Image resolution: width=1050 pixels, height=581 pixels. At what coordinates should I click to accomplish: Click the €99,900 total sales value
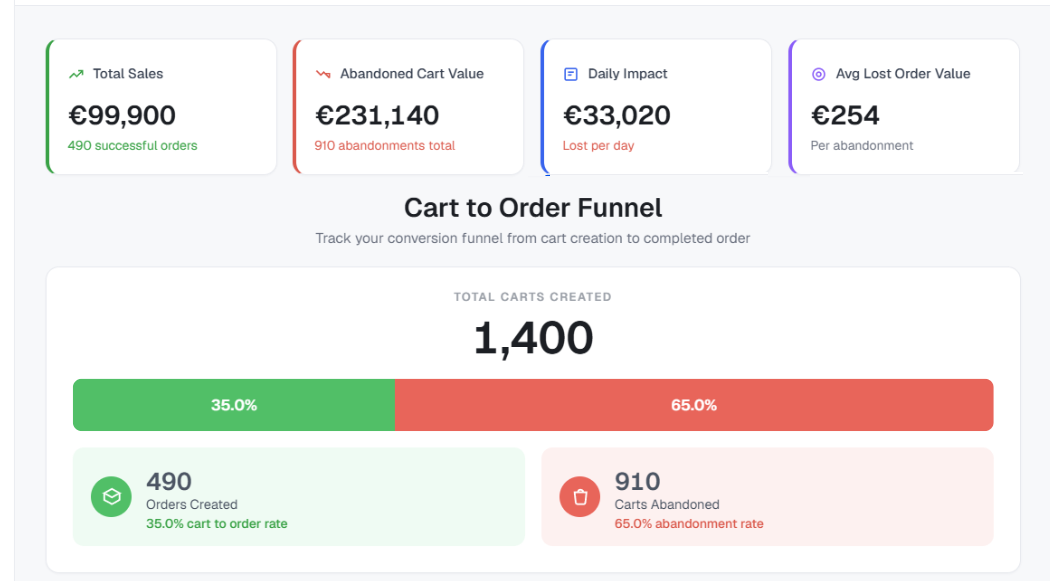[122, 115]
